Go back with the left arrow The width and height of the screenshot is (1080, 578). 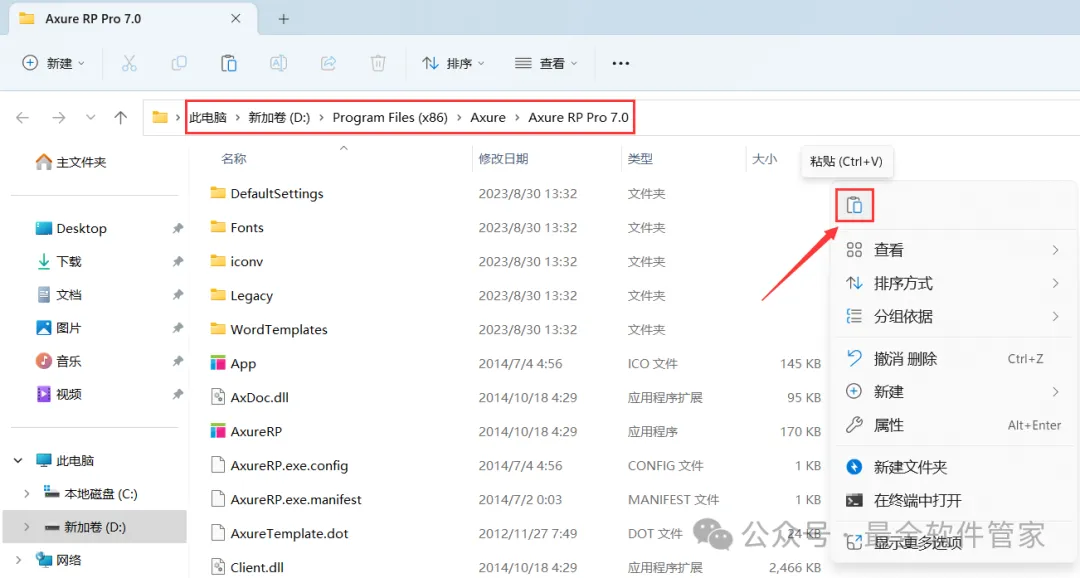[x=23, y=118]
